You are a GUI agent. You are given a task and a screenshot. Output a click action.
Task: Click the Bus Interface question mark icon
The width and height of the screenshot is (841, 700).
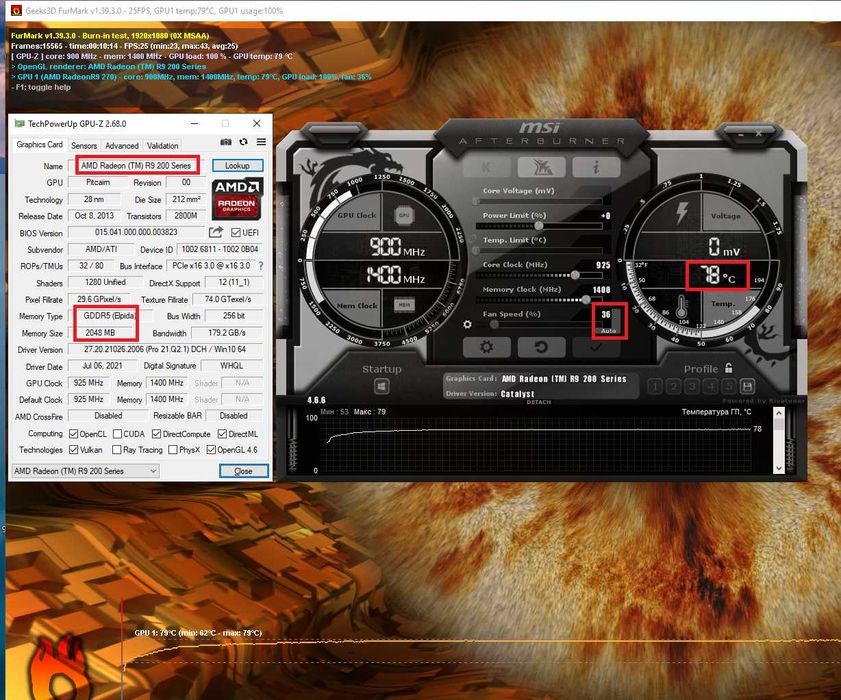(261, 266)
